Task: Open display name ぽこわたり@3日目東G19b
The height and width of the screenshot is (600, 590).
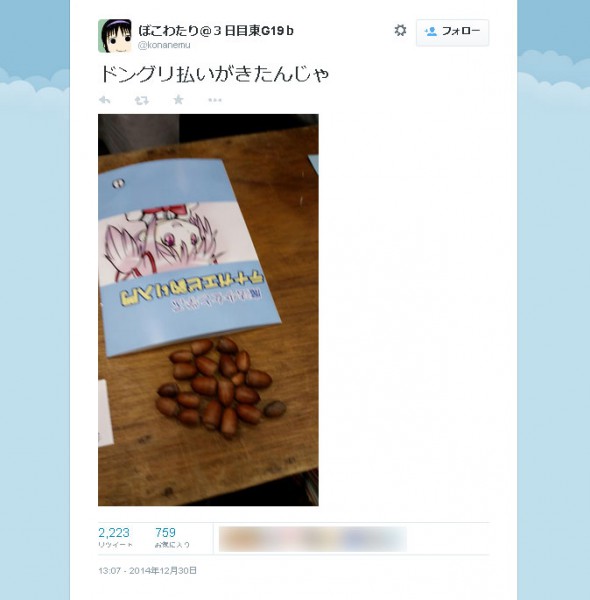Action: pos(216,31)
